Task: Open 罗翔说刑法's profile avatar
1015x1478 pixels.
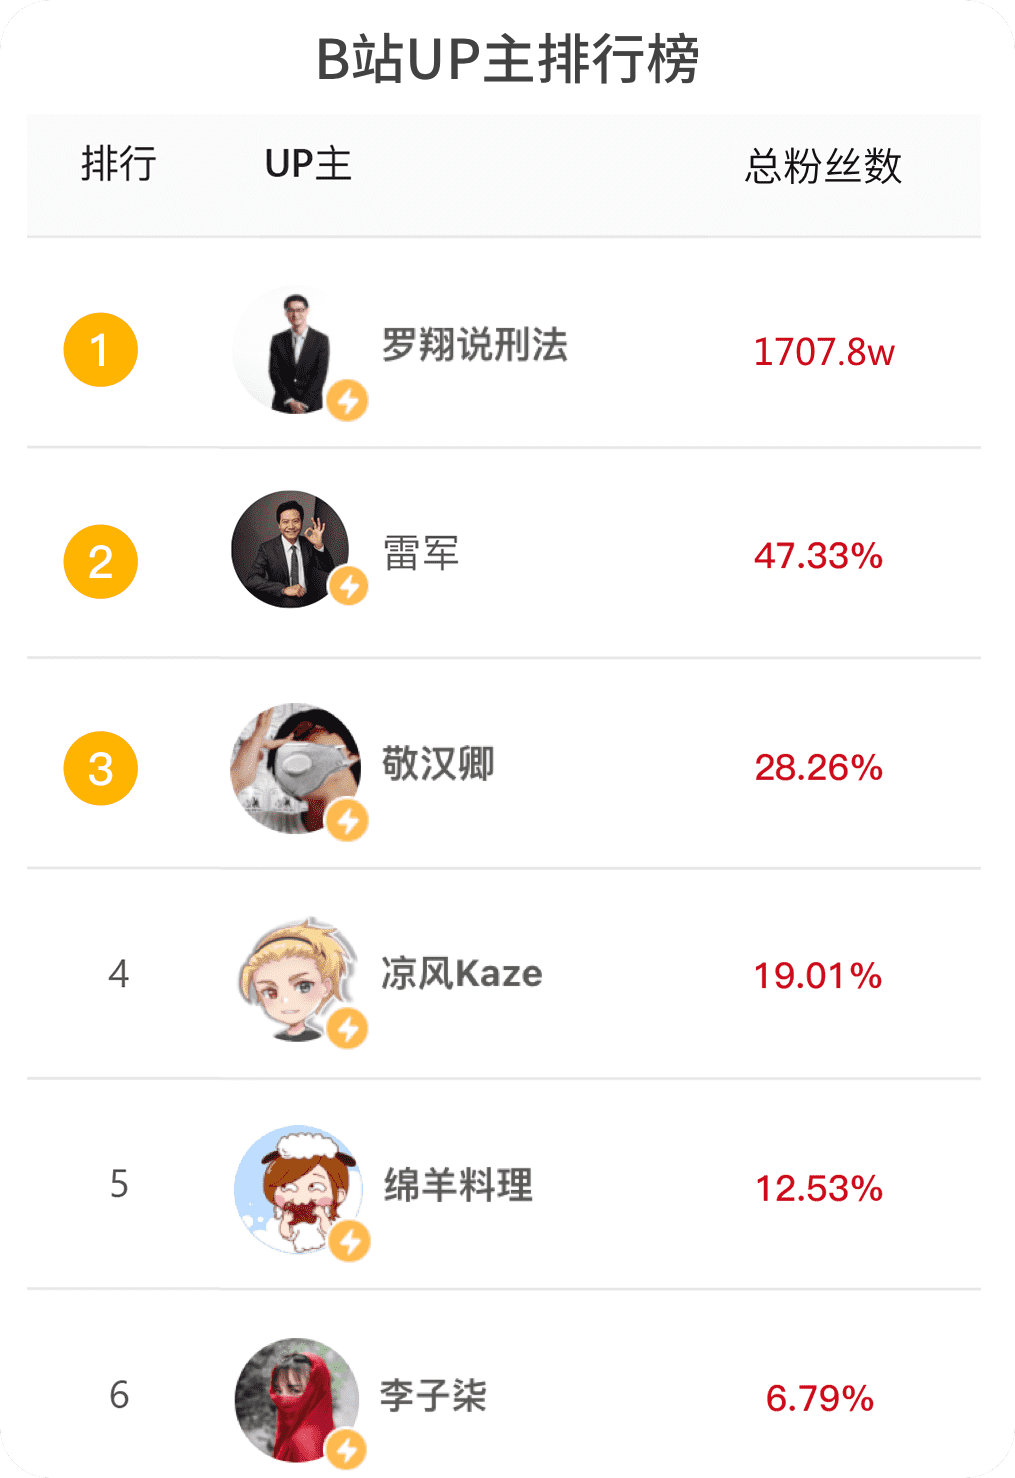Action: click(292, 349)
